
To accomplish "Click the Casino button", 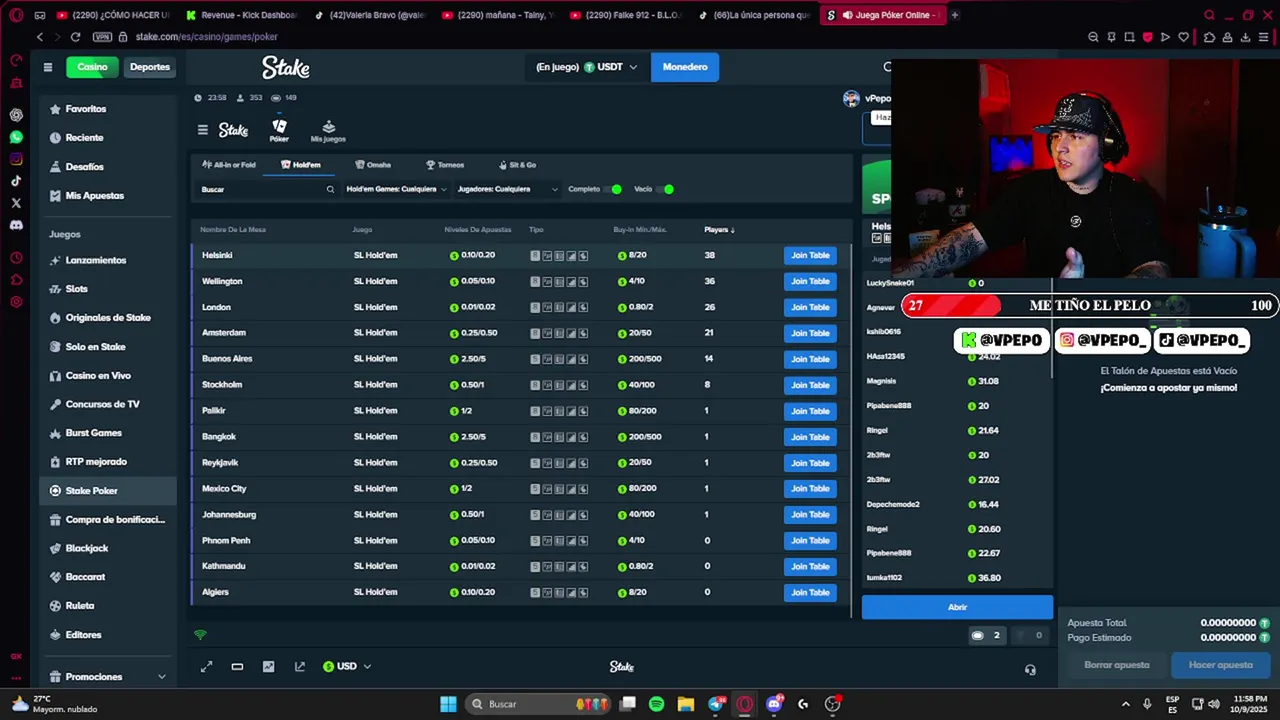I will tap(92, 67).
